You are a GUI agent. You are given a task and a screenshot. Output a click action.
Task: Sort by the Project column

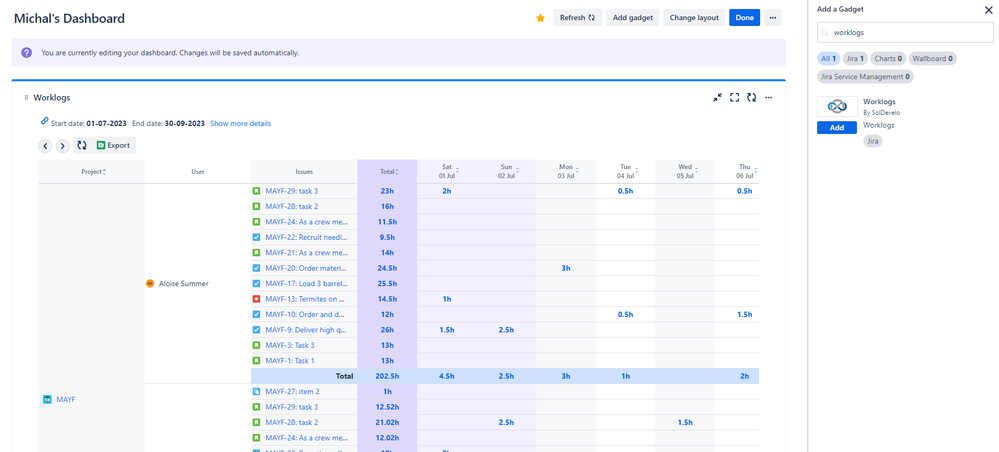point(92,172)
